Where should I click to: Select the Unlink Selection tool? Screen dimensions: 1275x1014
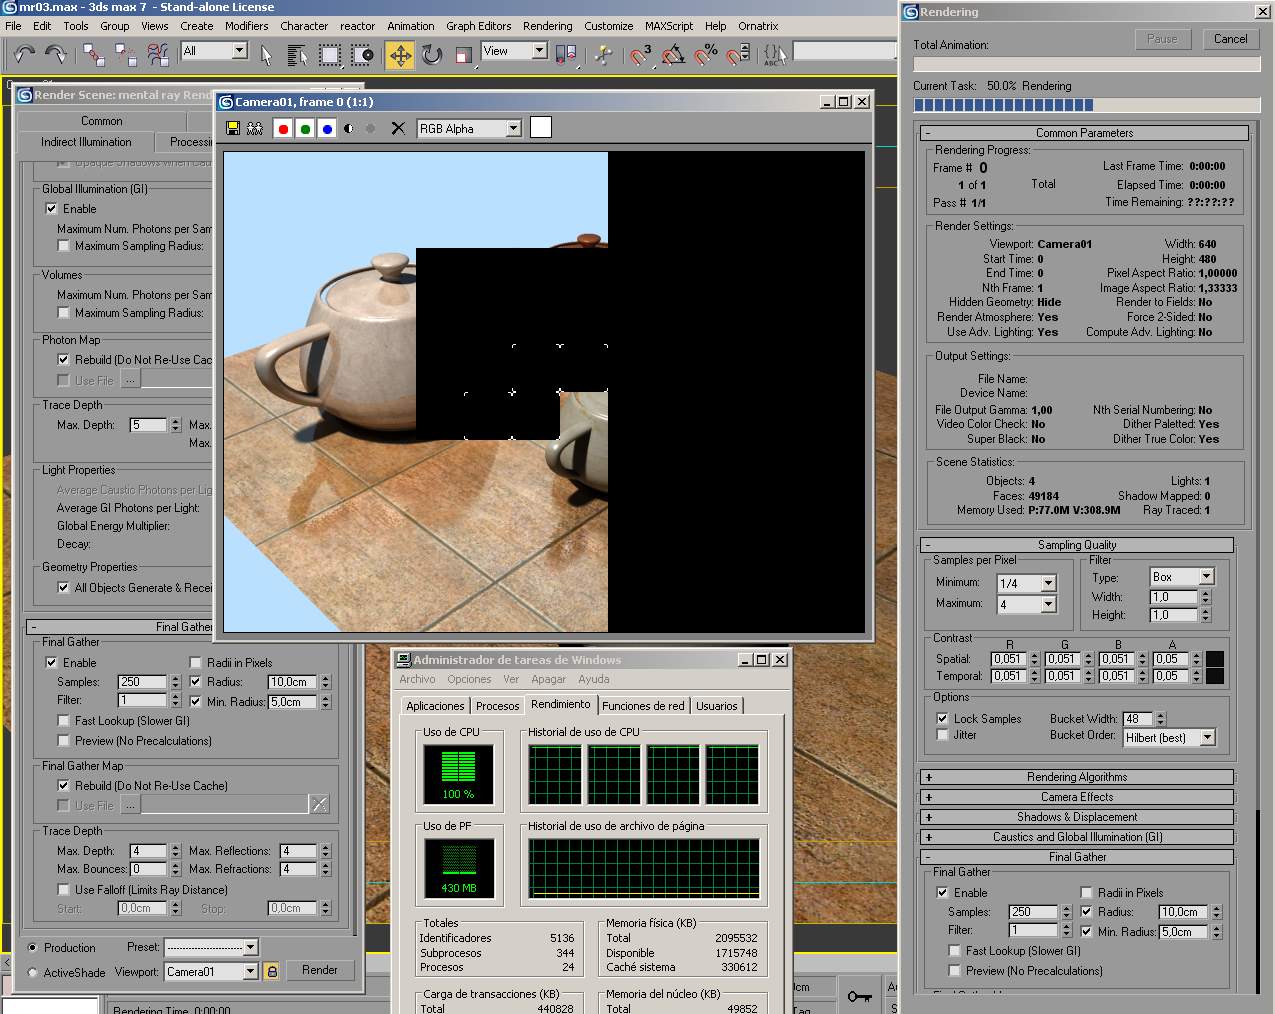pyautogui.click(x=126, y=54)
